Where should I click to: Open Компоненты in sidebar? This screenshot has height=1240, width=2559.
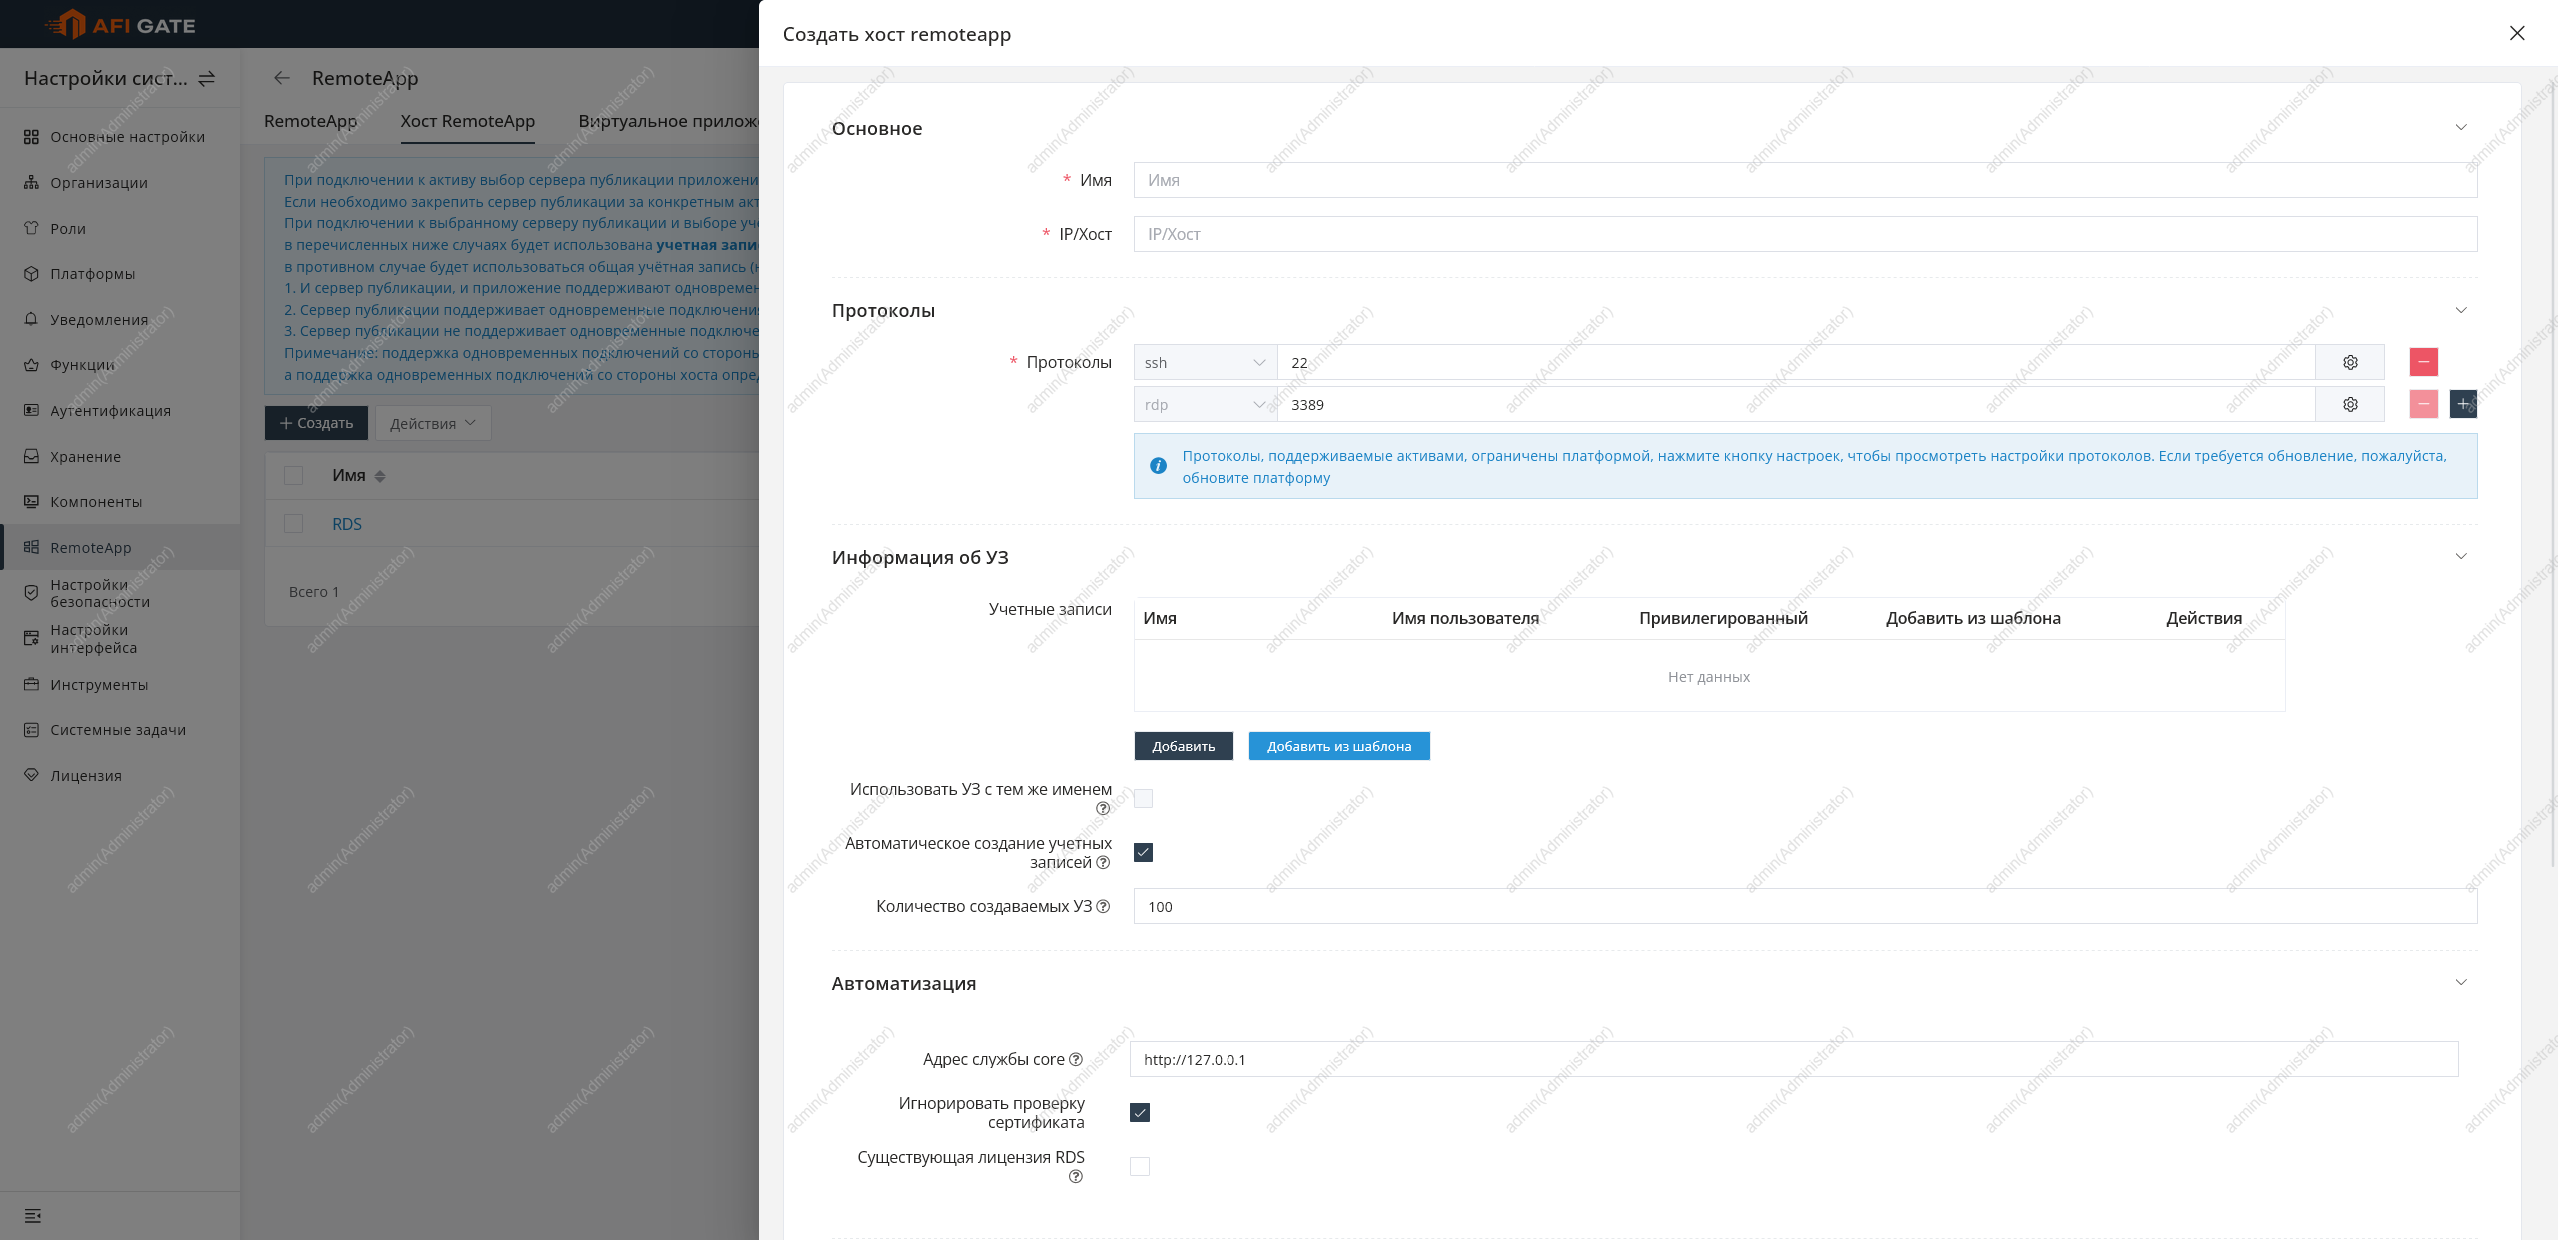pos(120,502)
